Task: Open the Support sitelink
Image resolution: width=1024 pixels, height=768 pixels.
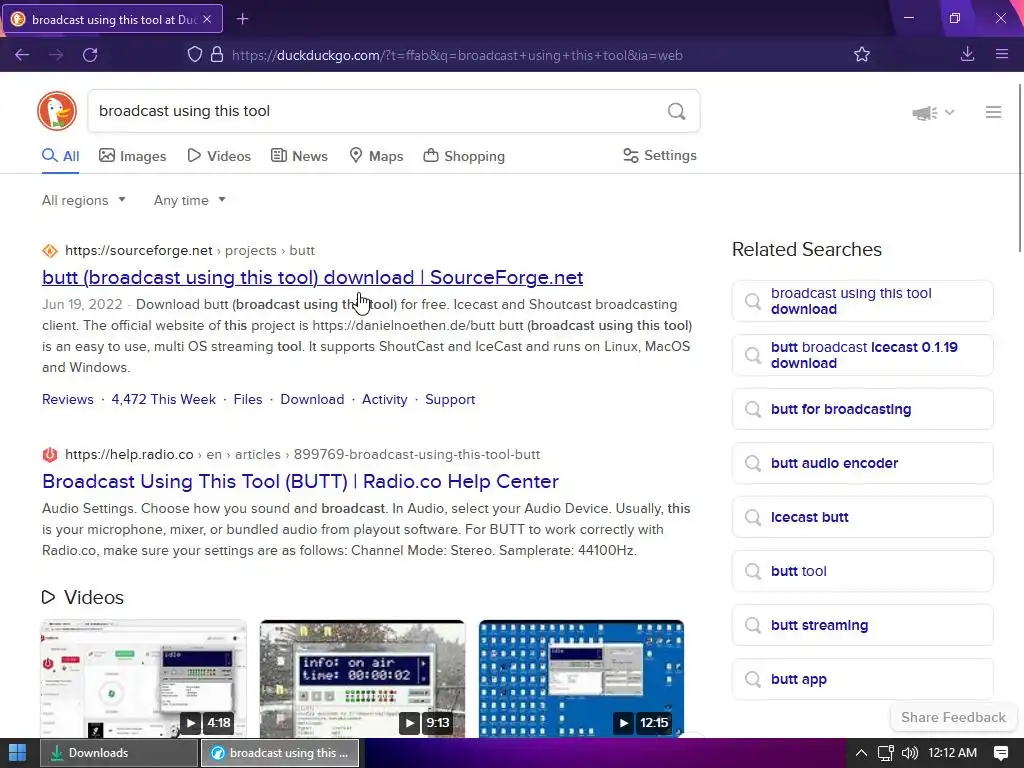Action: (x=450, y=400)
